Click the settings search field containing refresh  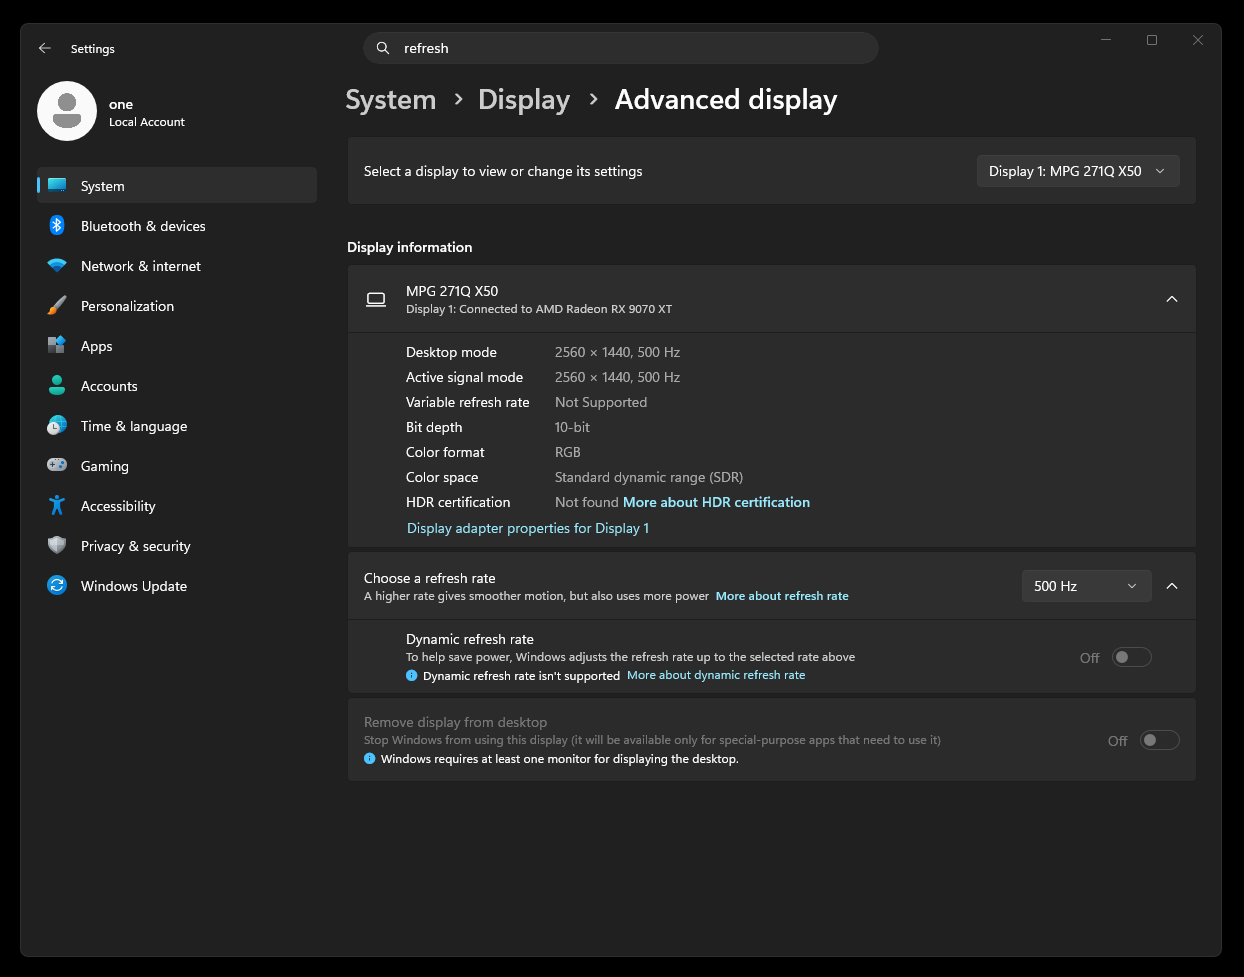coord(621,48)
